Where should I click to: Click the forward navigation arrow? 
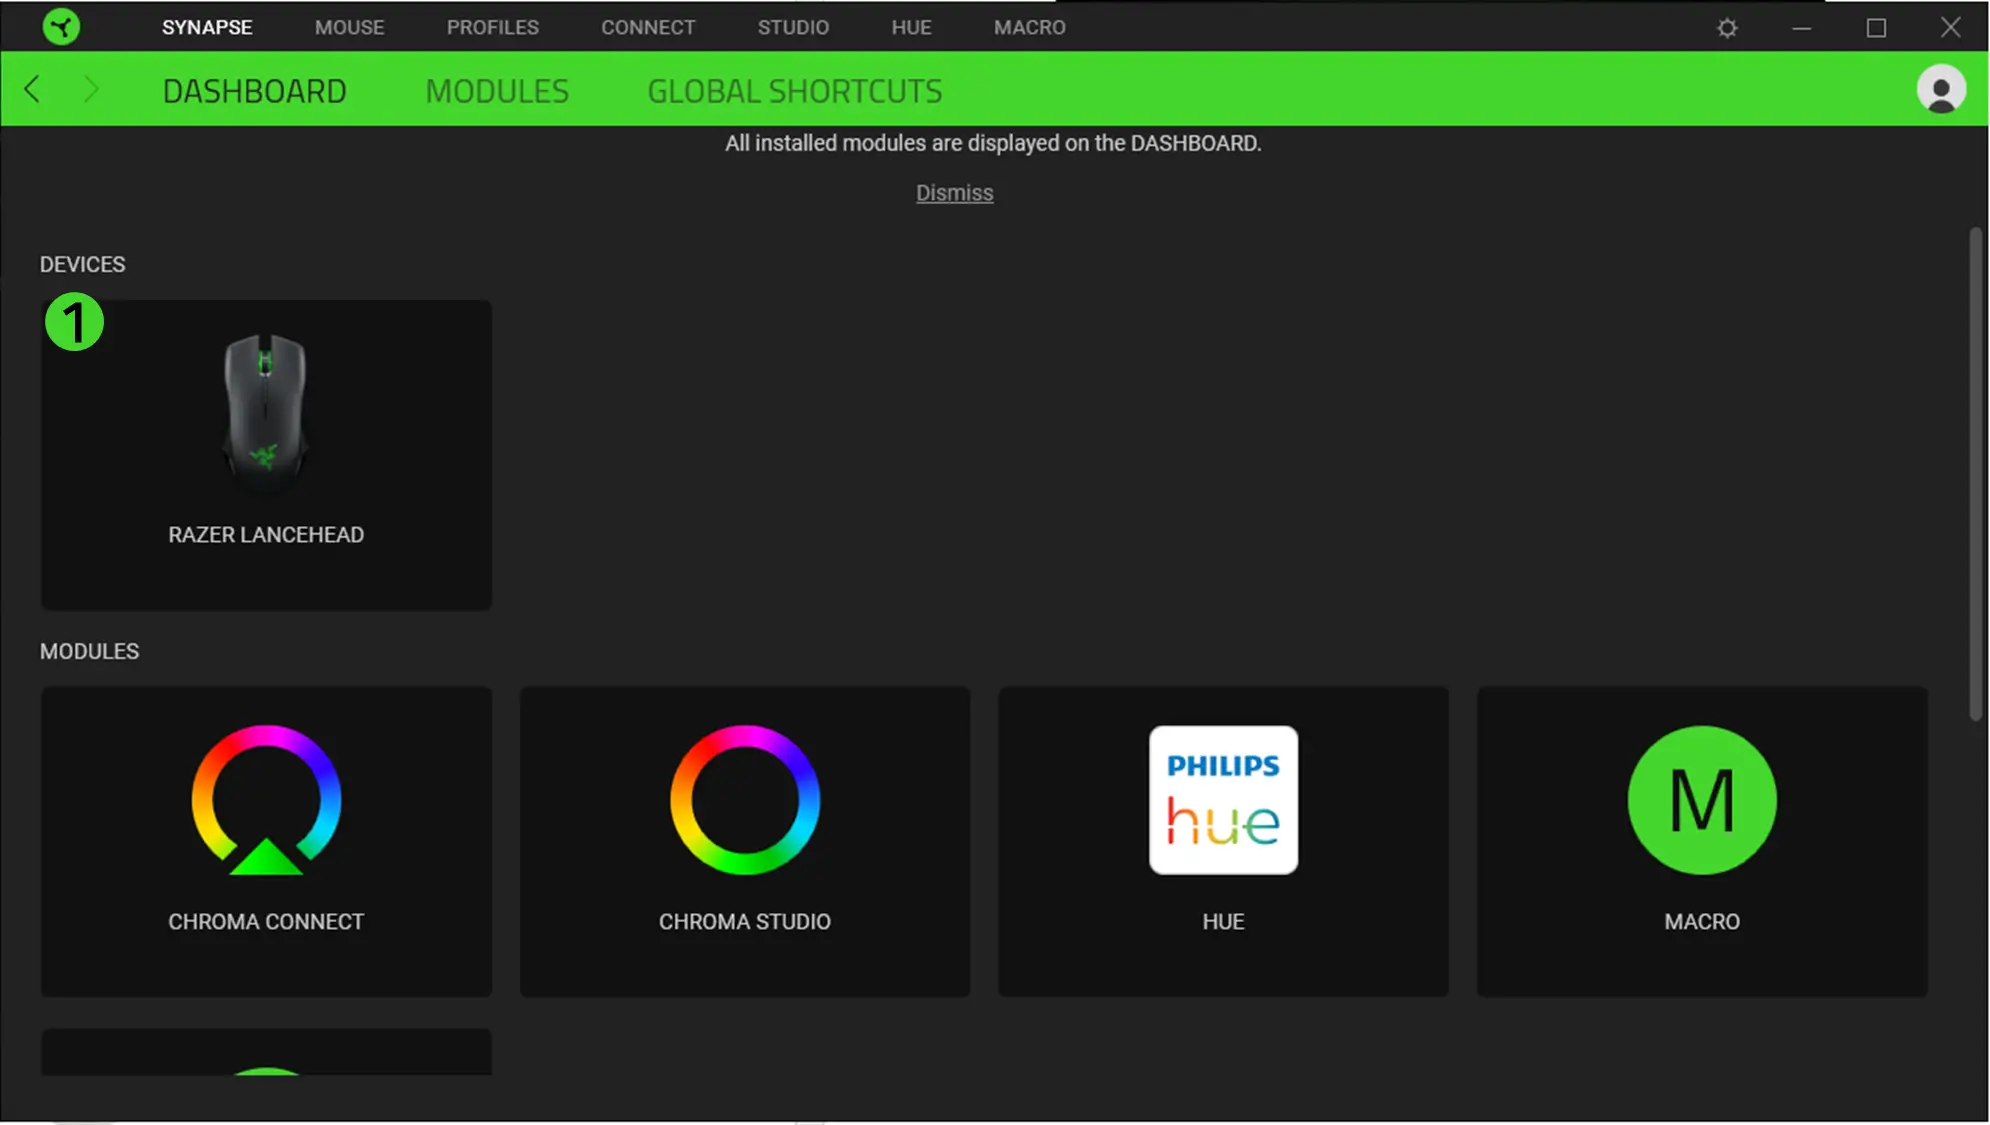(x=90, y=90)
